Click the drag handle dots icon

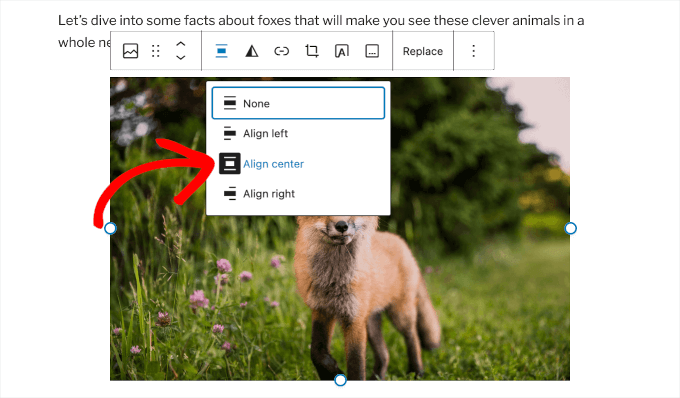coord(156,51)
